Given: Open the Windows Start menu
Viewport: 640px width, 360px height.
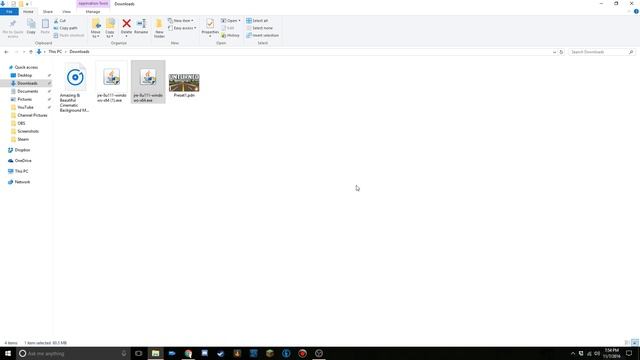Looking at the screenshot, I should pos(8,353).
